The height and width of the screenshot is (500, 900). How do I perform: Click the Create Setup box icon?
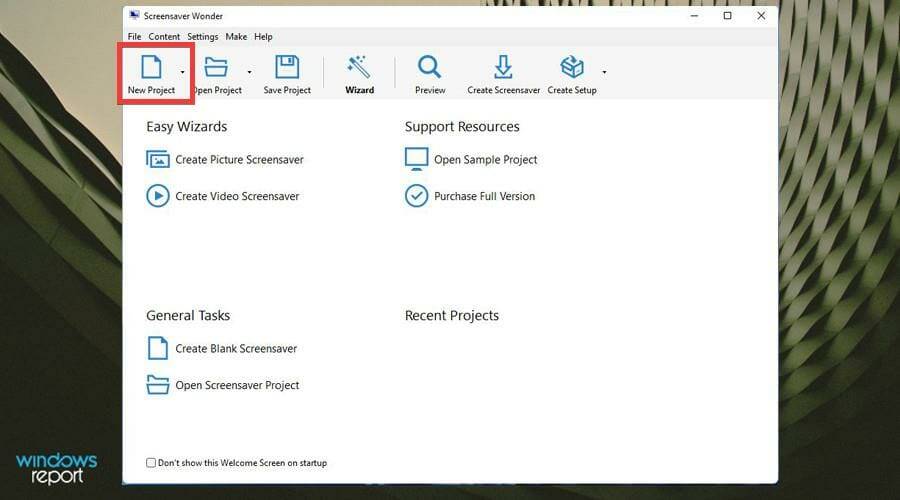click(x=572, y=67)
